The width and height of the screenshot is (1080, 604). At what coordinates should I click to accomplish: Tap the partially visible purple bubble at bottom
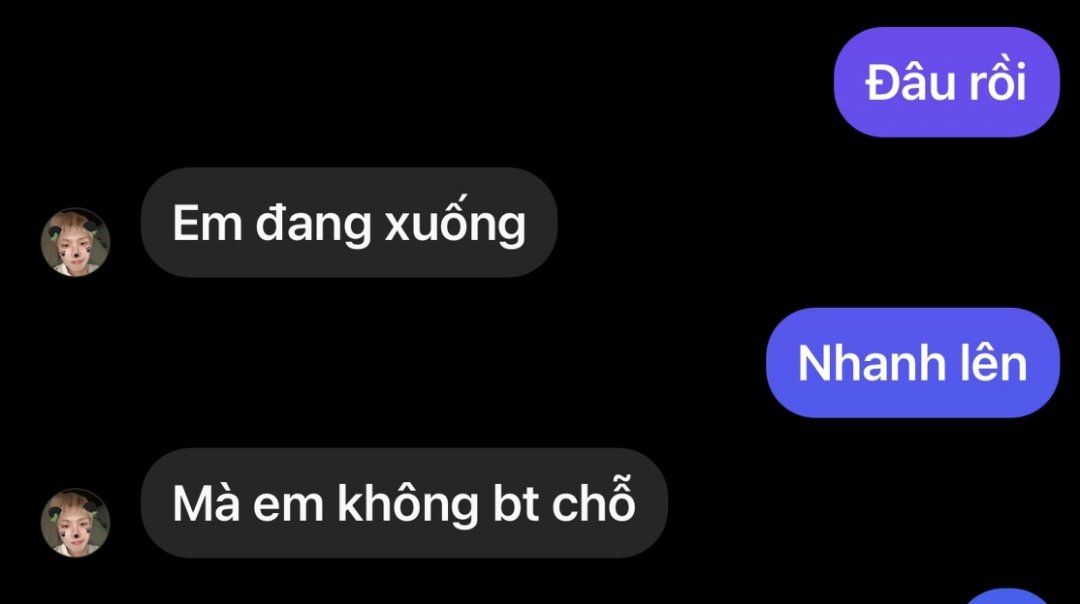tap(1007, 596)
